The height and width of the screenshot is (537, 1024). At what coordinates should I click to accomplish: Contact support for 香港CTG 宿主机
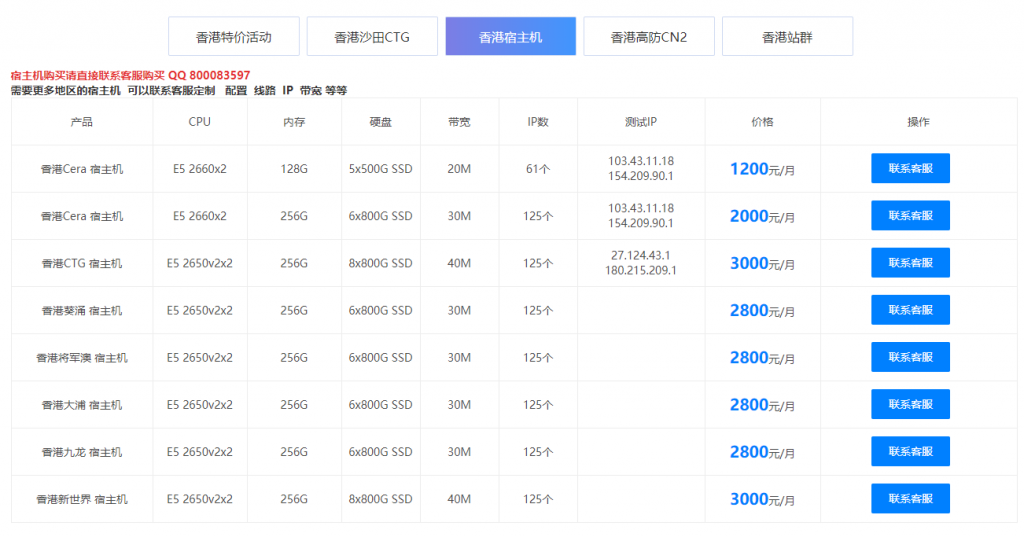coord(910,263)
